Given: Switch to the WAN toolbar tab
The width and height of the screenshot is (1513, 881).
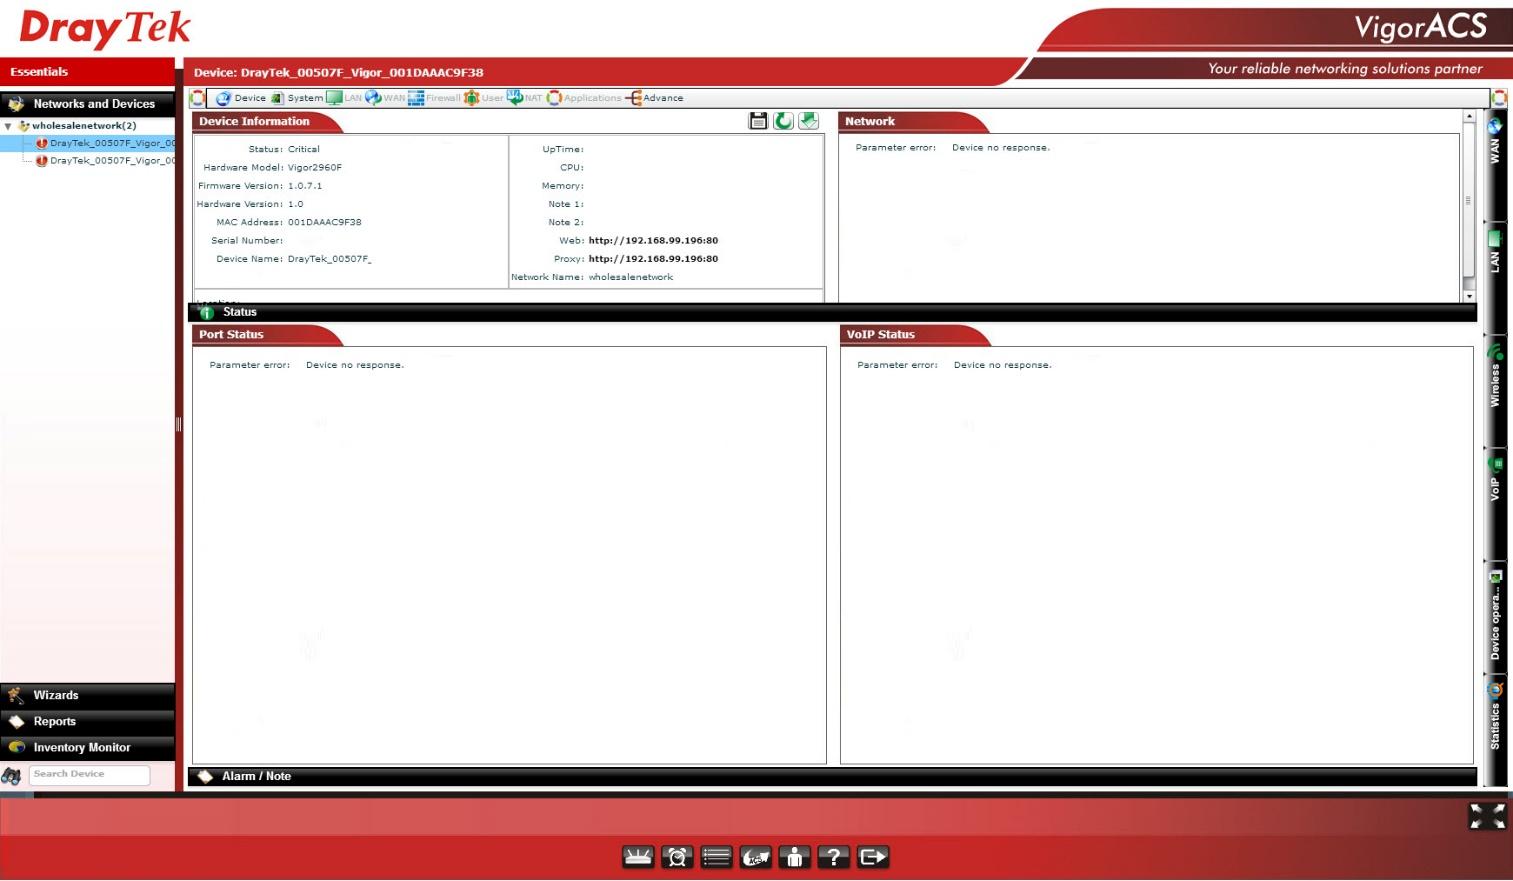Looking at the screenshot, I should pos(385,98).
